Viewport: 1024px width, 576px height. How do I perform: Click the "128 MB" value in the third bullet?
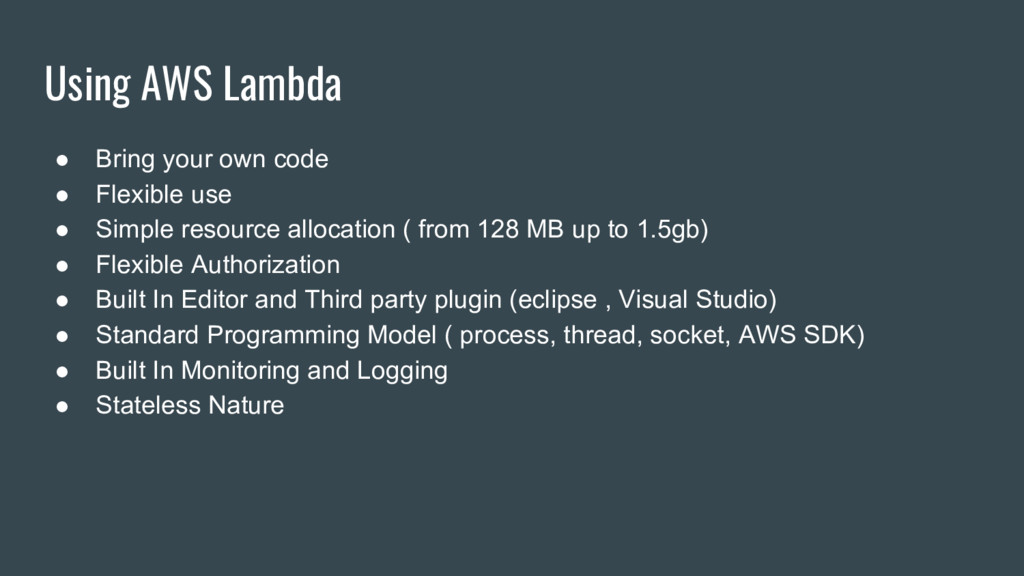click(x=520, y=229)
